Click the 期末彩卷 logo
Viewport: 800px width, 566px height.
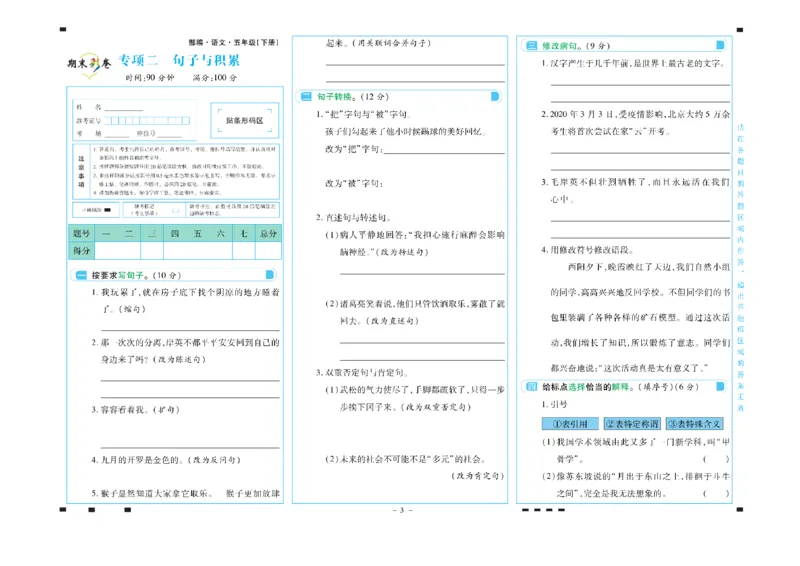(x=89, y=64)
